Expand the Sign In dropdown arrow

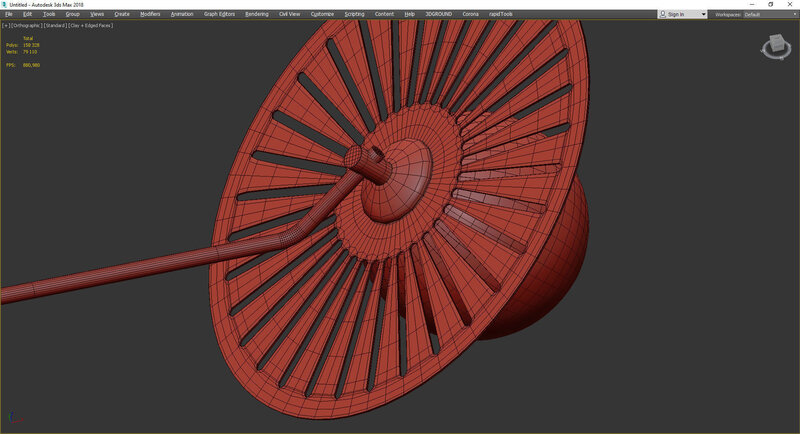tap(703, 15)
